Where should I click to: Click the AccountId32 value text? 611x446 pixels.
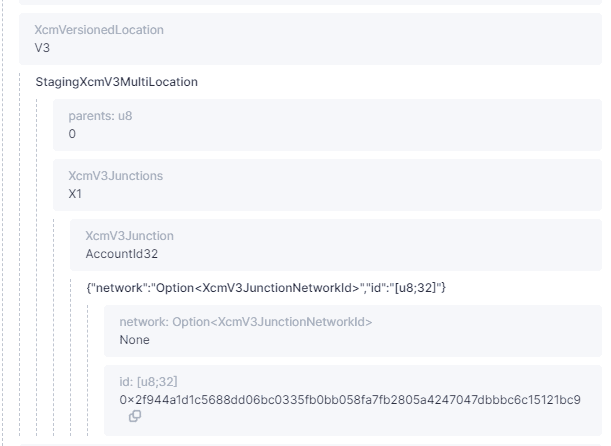click(122, 254)
